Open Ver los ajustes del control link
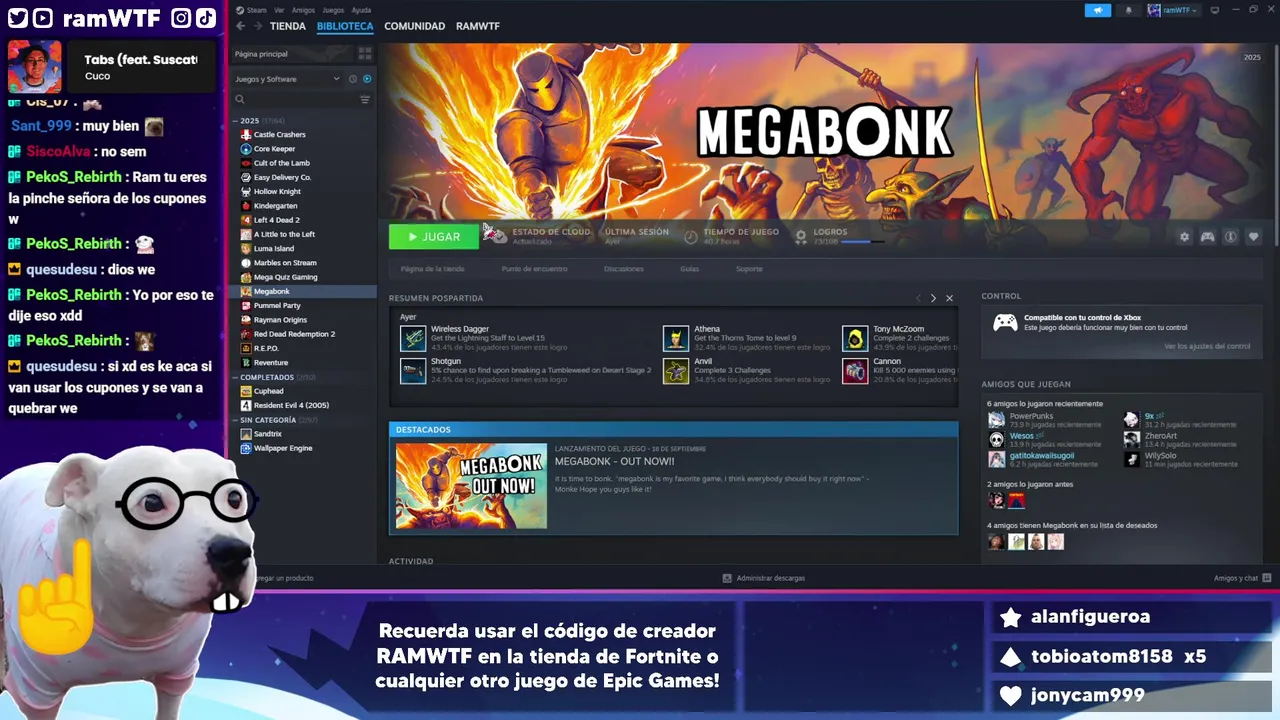This screenshot has height=720, width=1280. [1207, 346]
